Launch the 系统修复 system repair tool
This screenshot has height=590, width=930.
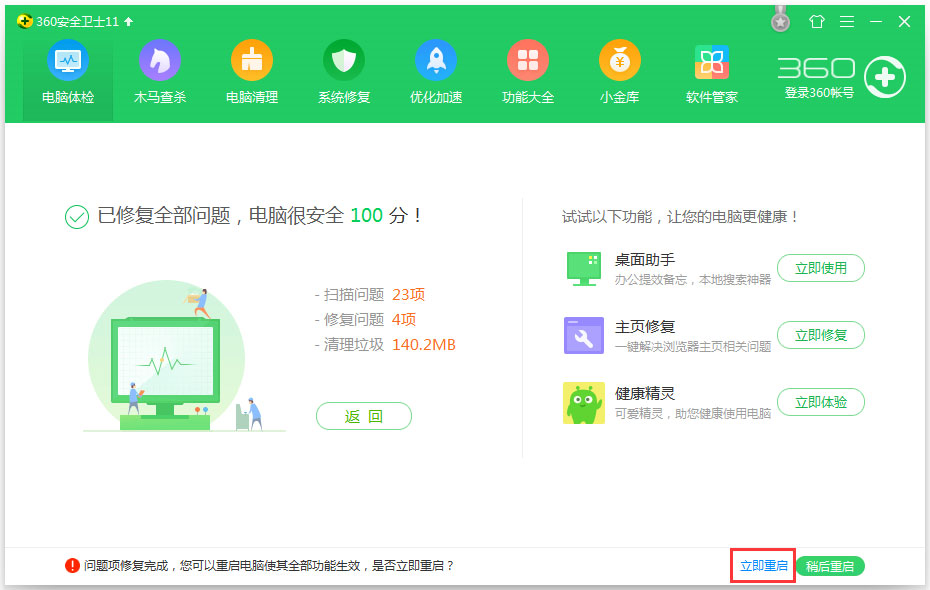coord(343,70)
